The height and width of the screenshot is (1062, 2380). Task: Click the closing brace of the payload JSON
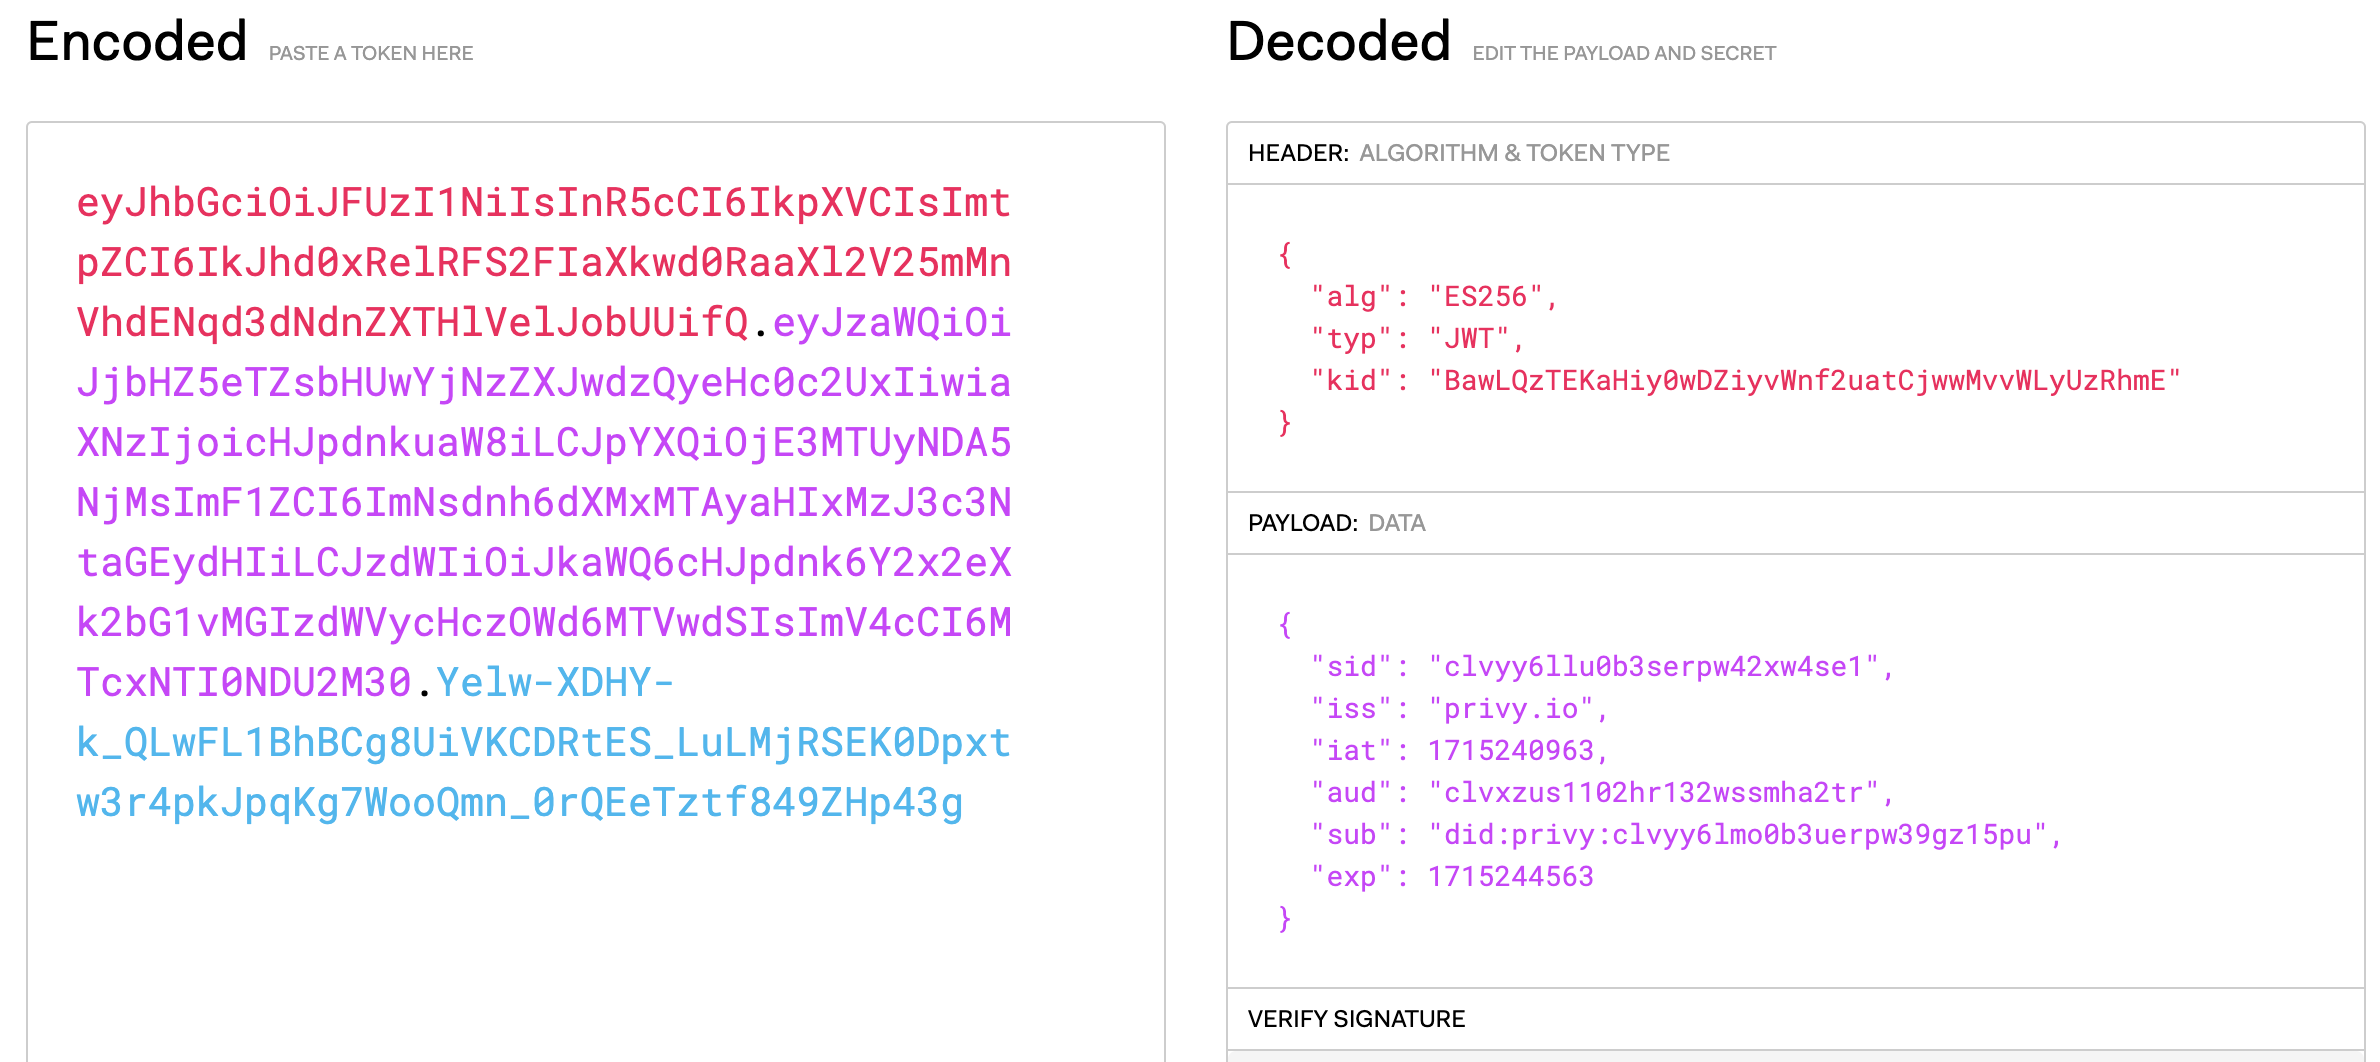pyautogui.click(x=1285, y=919)
